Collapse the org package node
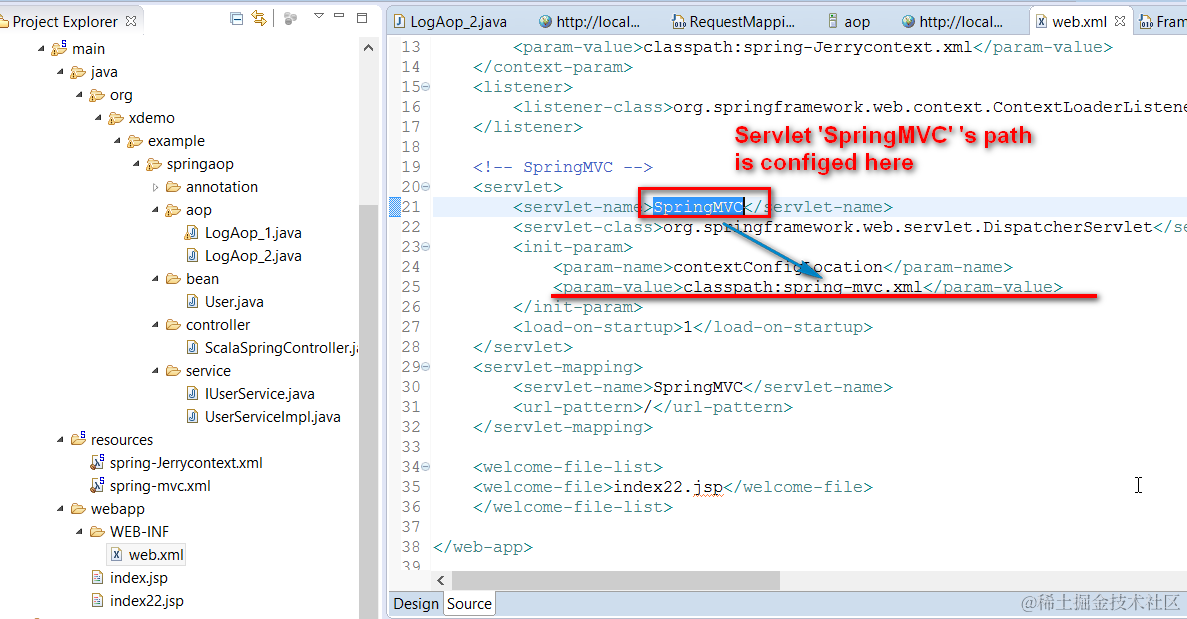 [79, 95]
